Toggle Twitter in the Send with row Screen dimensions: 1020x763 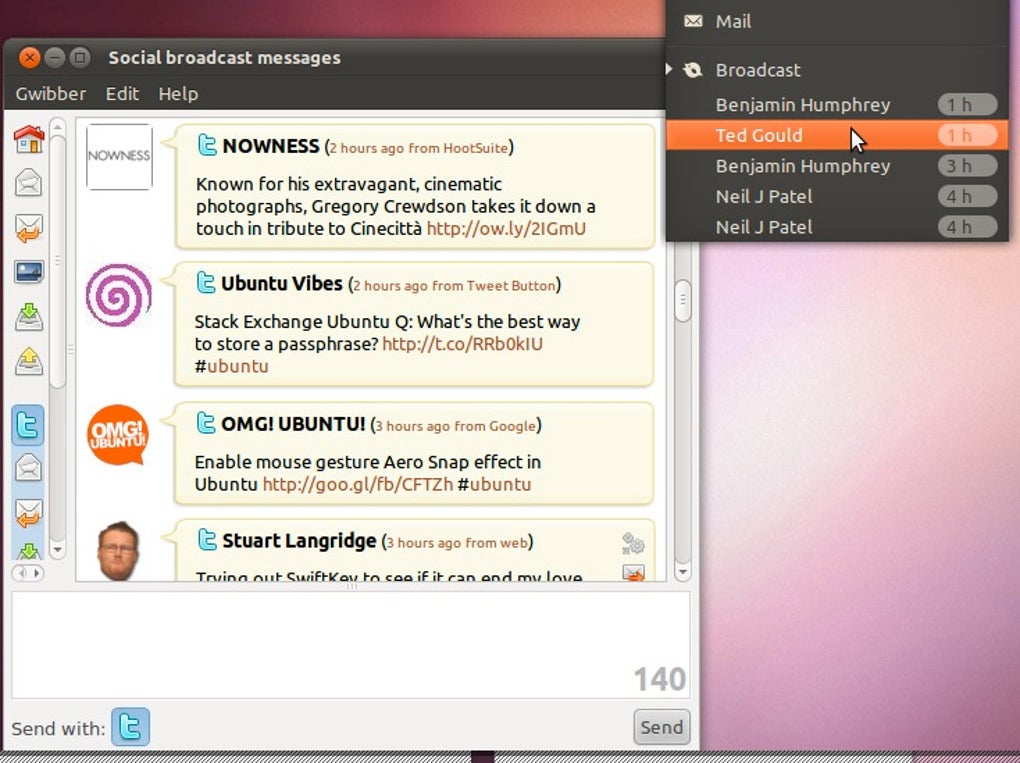coord(130,727)
